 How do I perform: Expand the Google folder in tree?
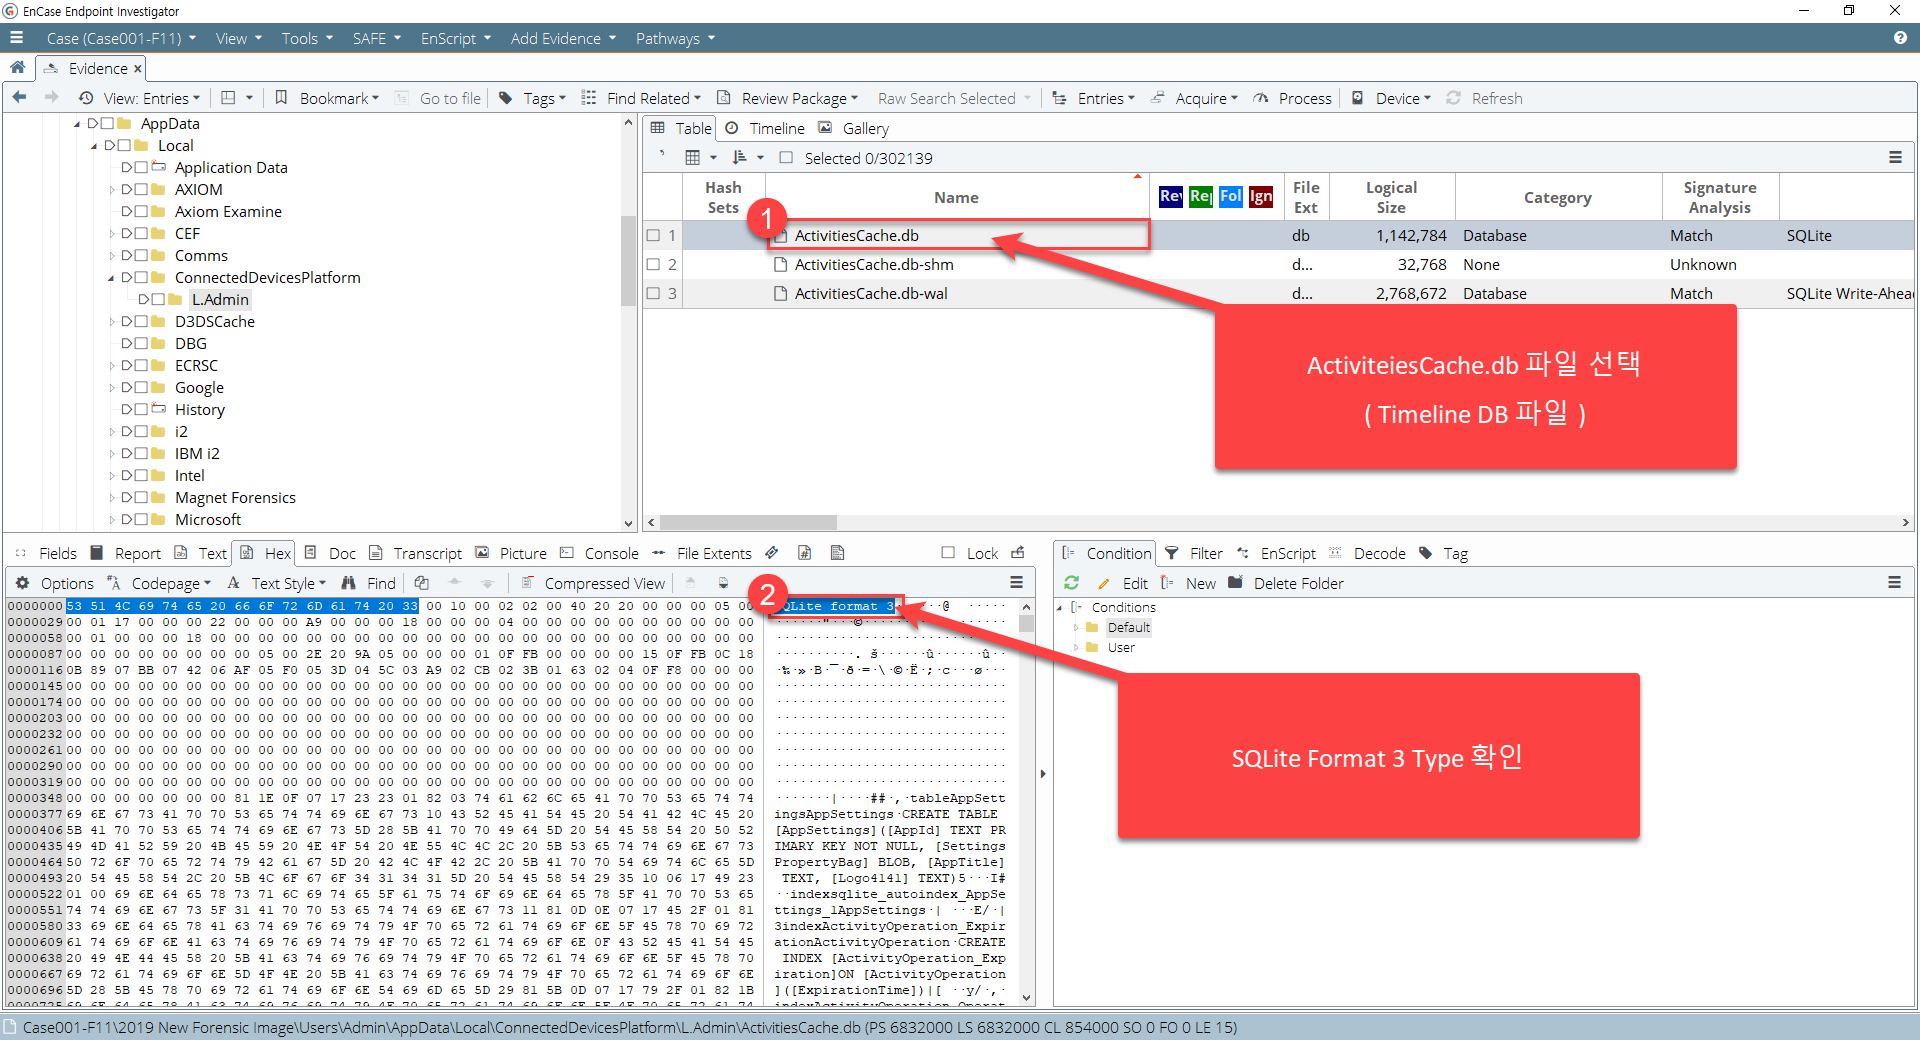pyautogui.click(x=112, y=388)
